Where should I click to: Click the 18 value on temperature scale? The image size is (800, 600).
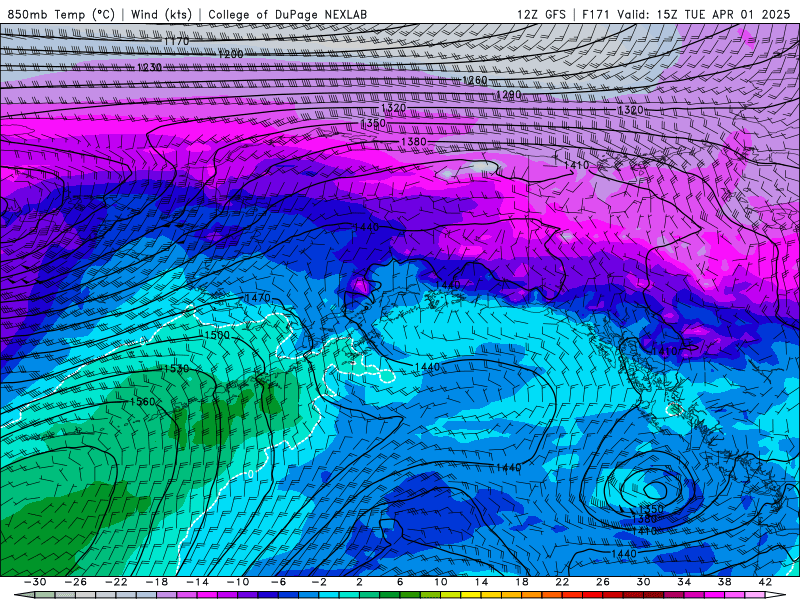point(522,582)
